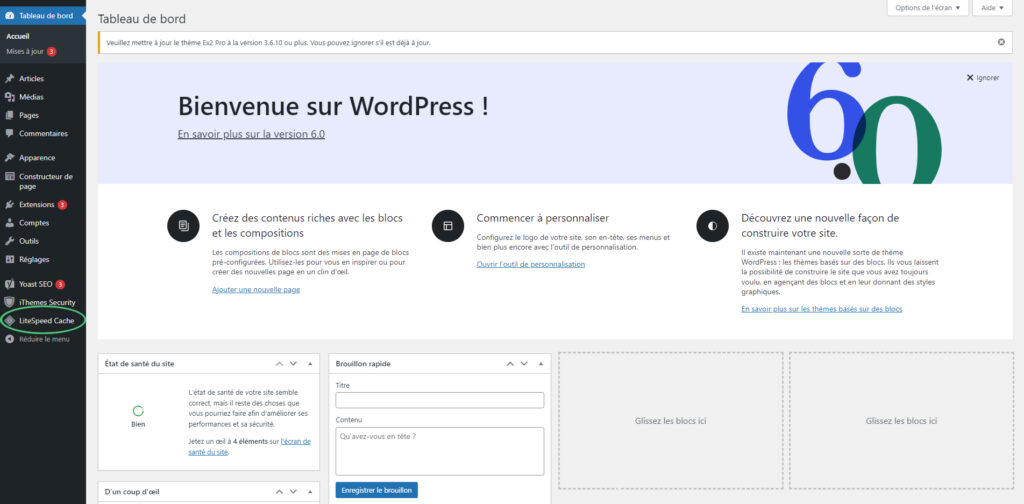Click the Yoast SEO icon
Image resolution: width=1024 pixels, height=504 pixels.
[x=9, y=284]
